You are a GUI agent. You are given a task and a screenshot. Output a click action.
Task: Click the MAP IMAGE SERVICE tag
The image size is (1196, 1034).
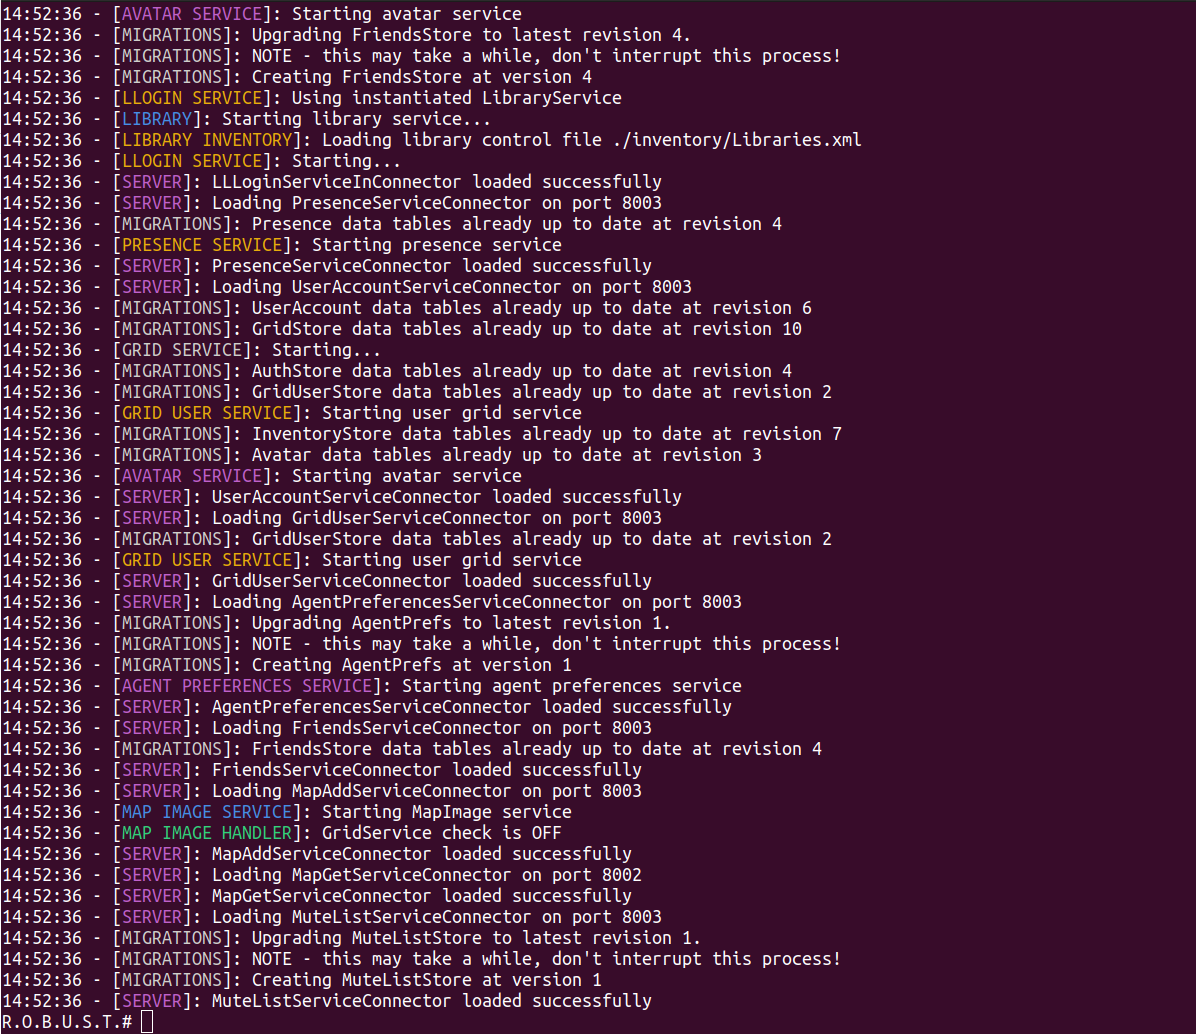tap(207, 812)
